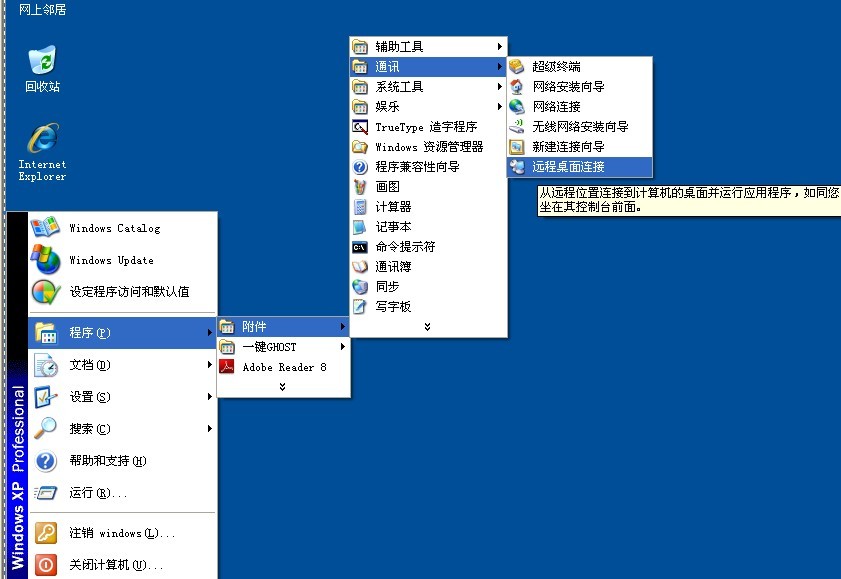Click the 关闭计算机 red power icon

pos(46,565)
